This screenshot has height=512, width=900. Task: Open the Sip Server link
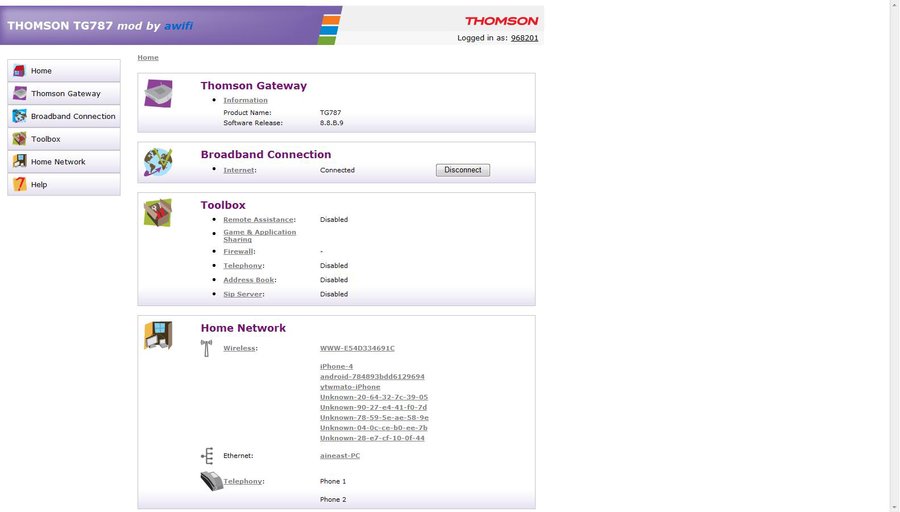point(243,294)
